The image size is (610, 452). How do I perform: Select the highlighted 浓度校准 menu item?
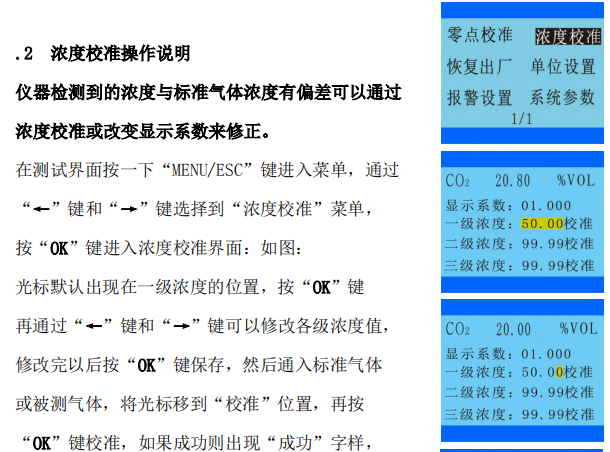(x=567, y=37)
